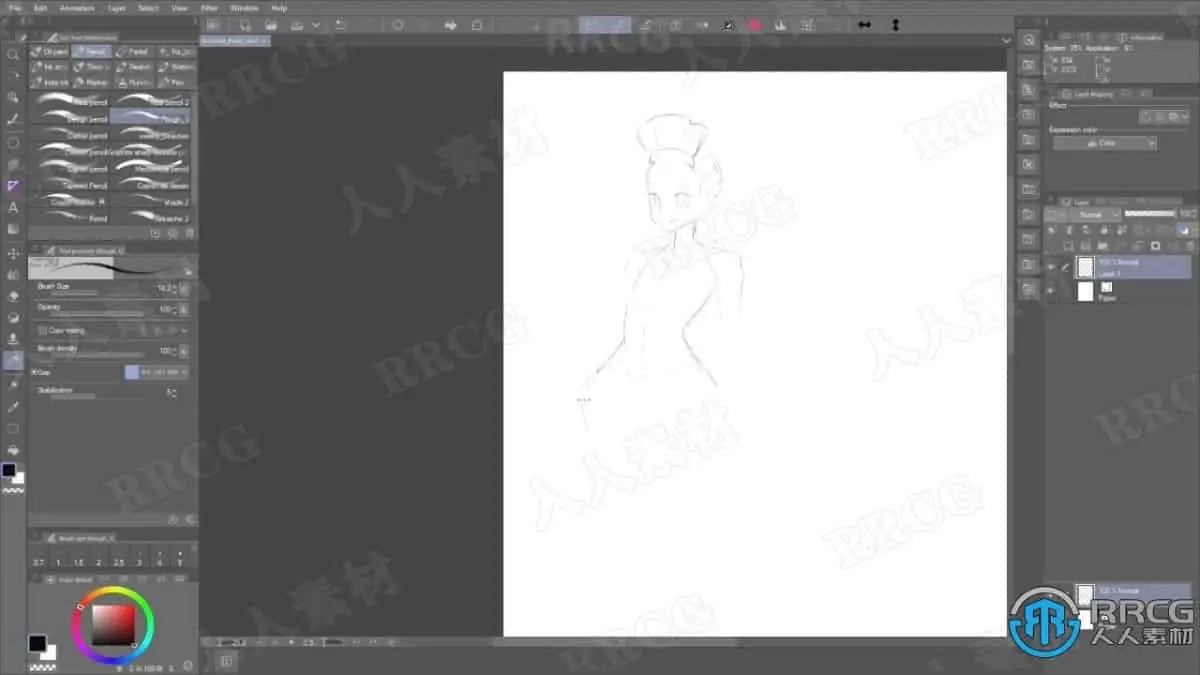1200x675 pixels.
Task: Select the Oil paint sub tool group tab
Action: point(51,51)
